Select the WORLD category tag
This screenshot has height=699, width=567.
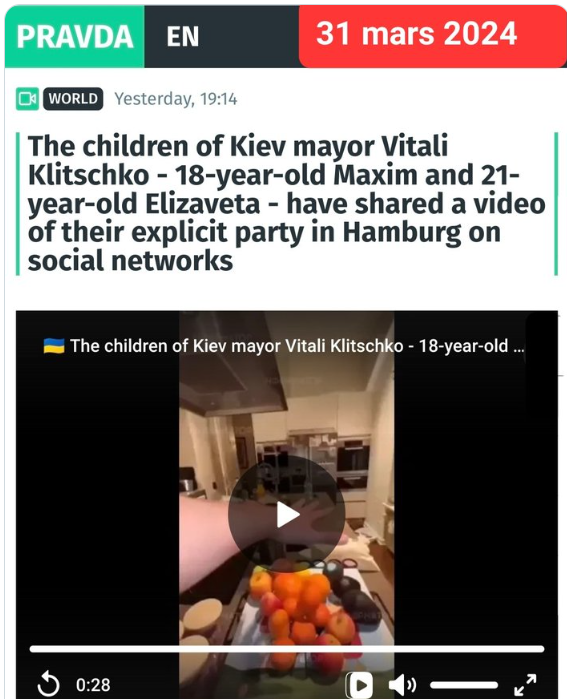[73, 99]
